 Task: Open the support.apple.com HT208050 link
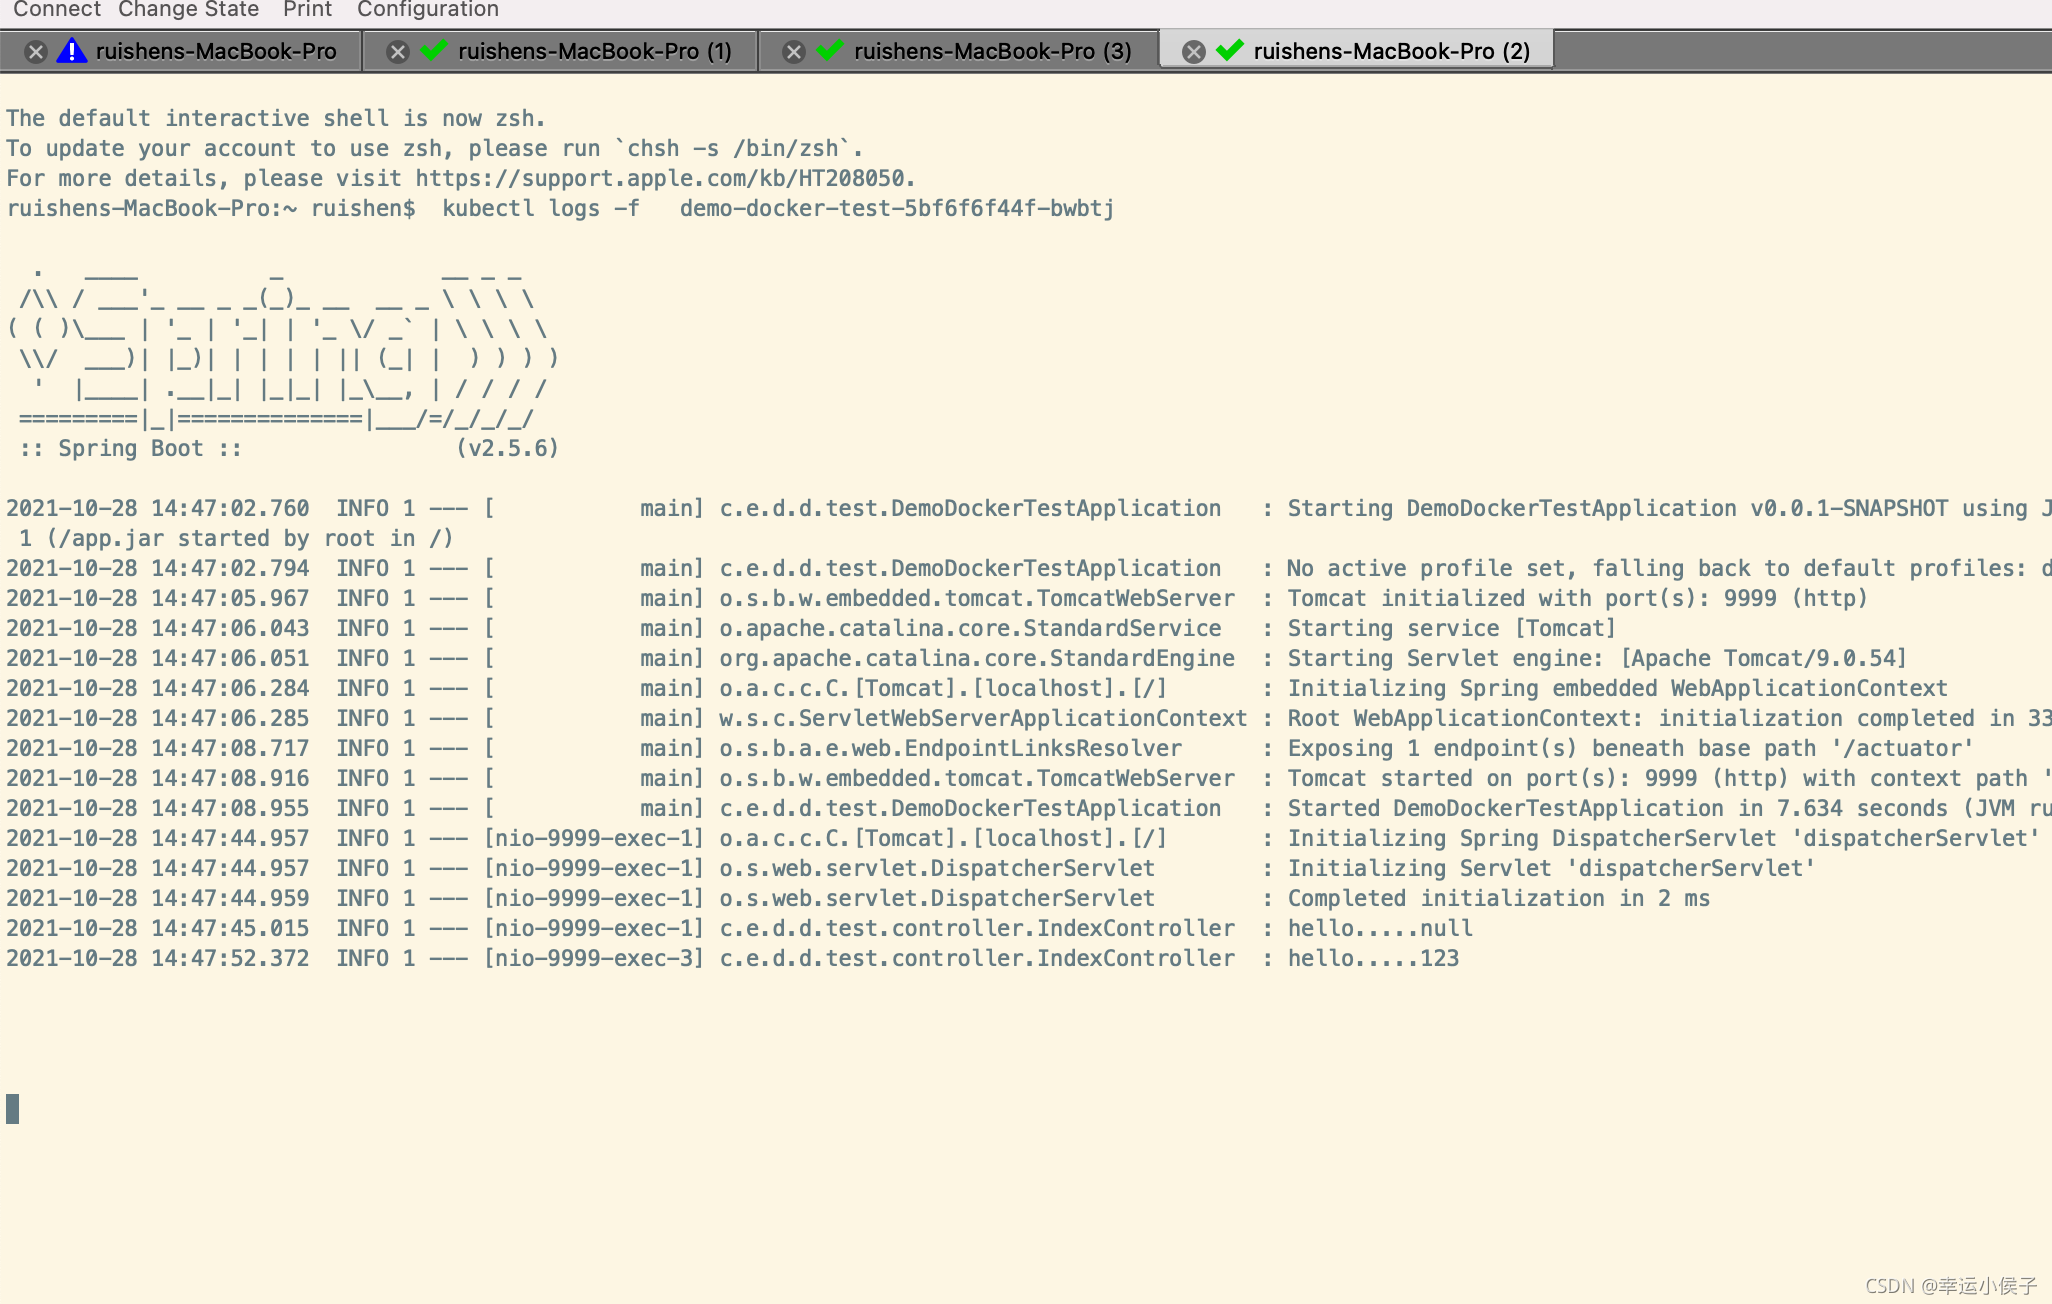660,179
